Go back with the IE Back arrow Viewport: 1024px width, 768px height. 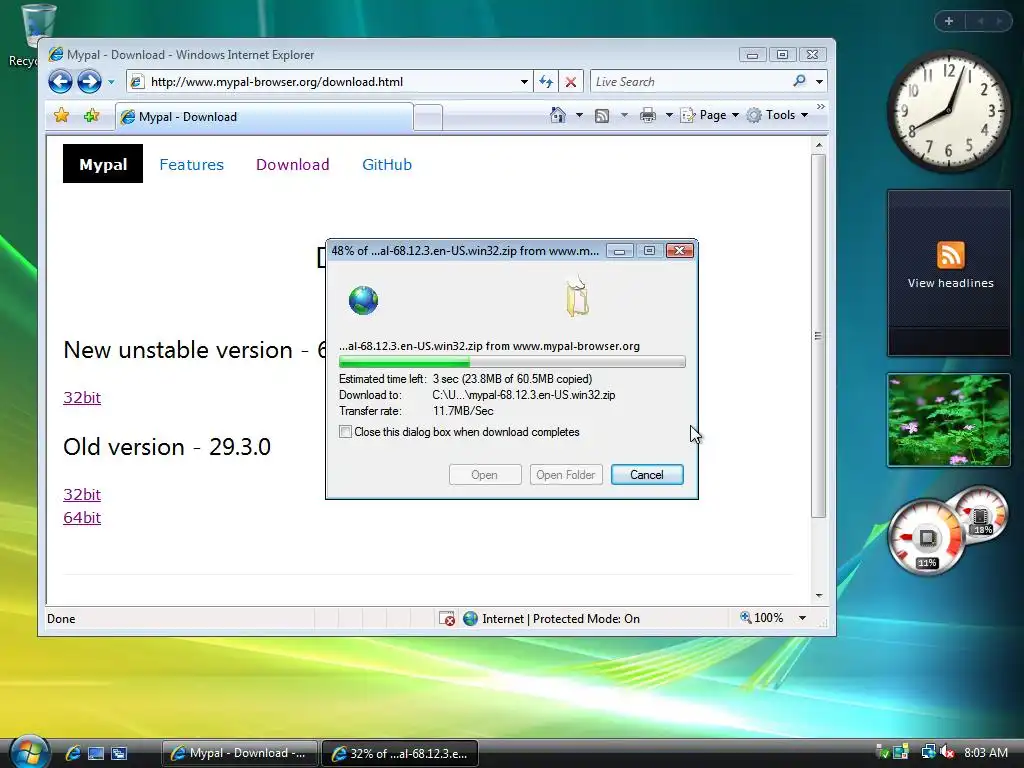tap(60, 82)
